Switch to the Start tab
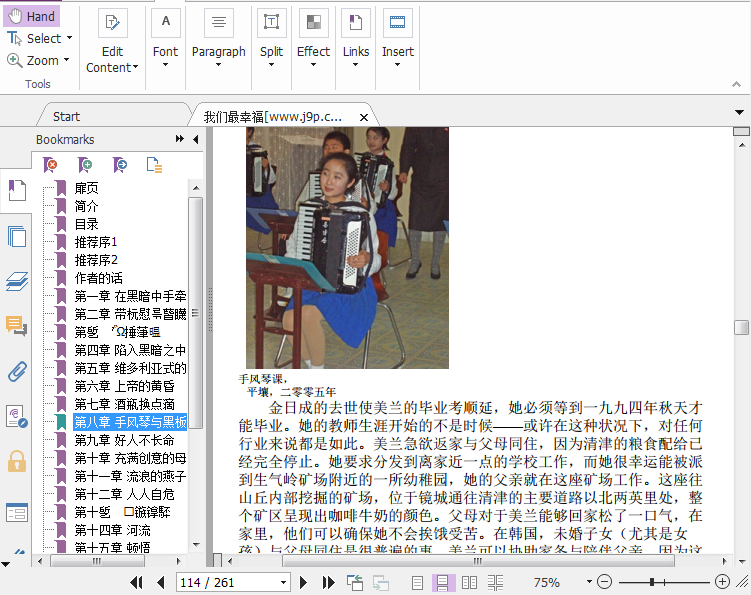This screenshot has width=751, height=595. pos(67,116)
